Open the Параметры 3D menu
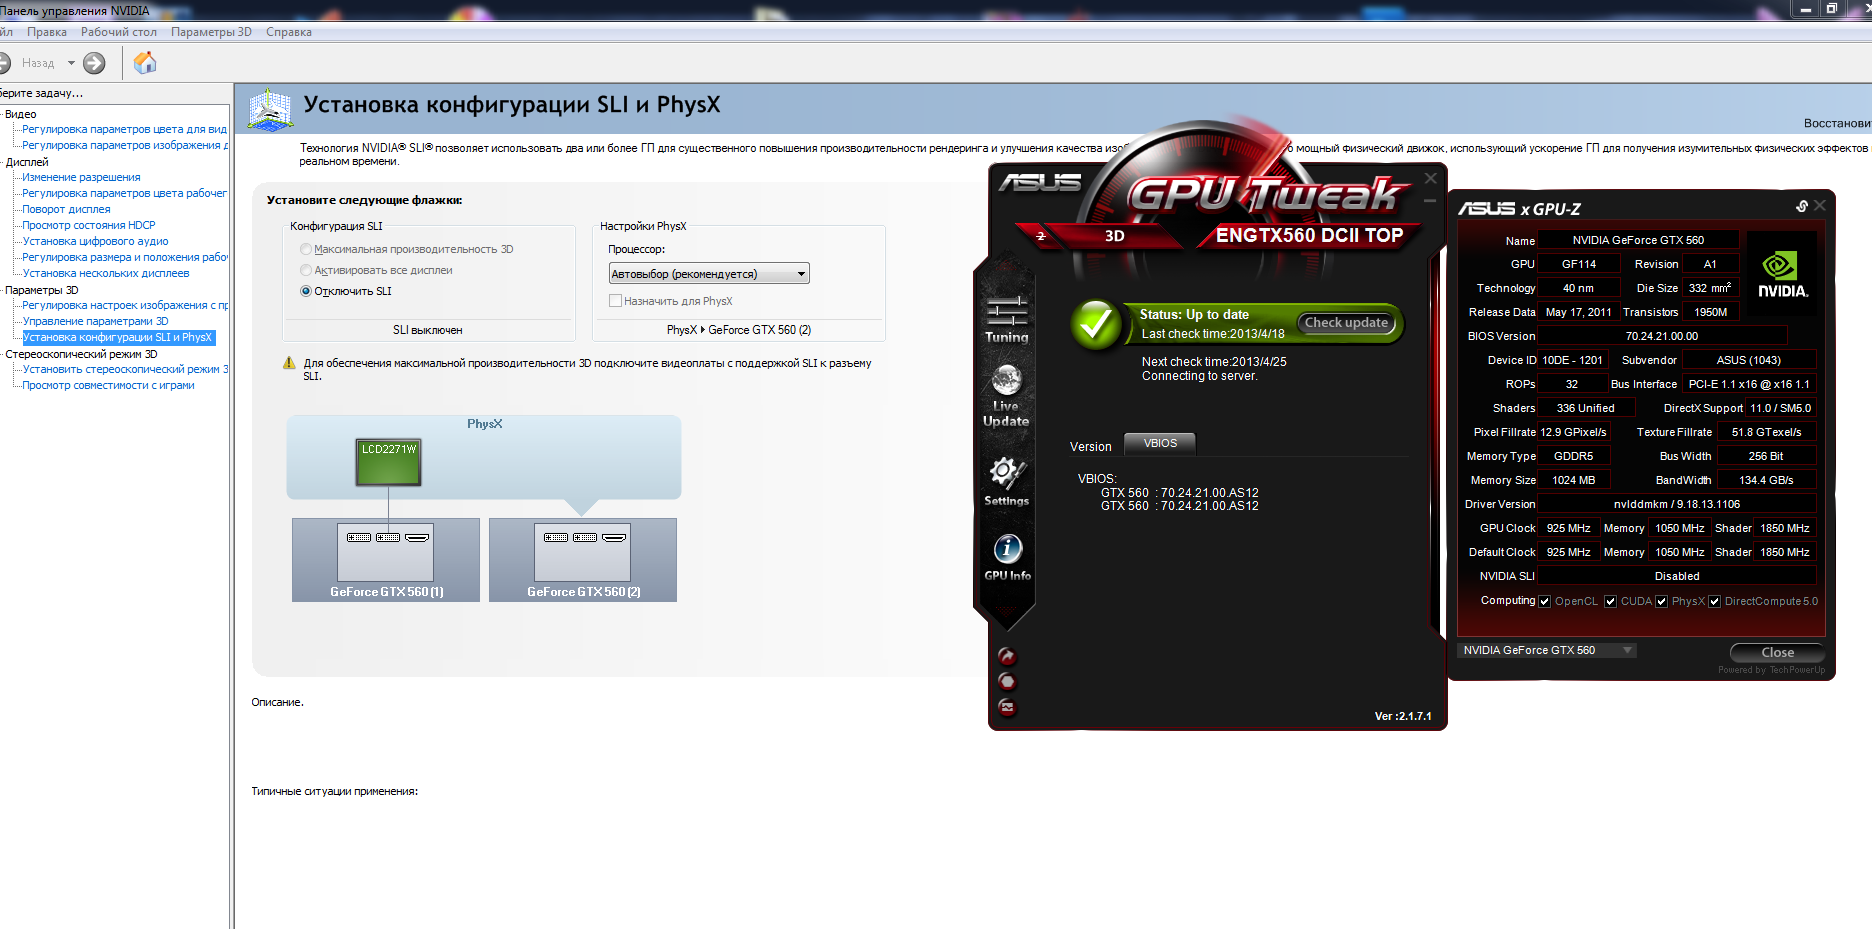1872x929 pixels. pos(211,32)
